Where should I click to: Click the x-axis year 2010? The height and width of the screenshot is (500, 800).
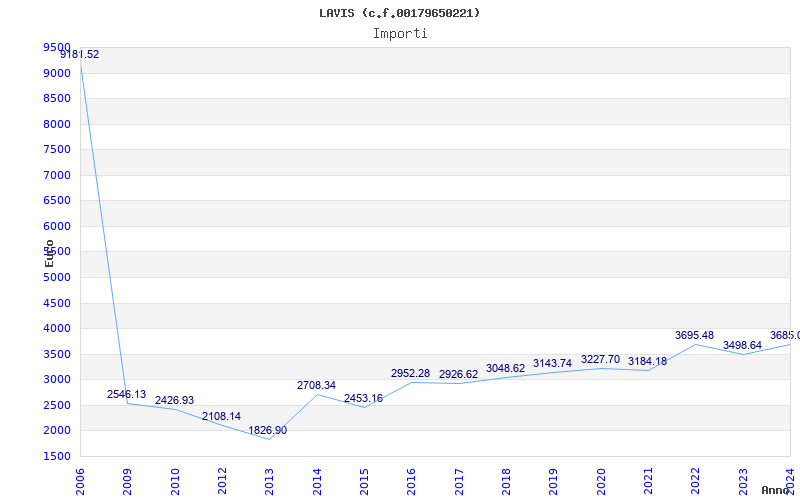coord(175,482)
